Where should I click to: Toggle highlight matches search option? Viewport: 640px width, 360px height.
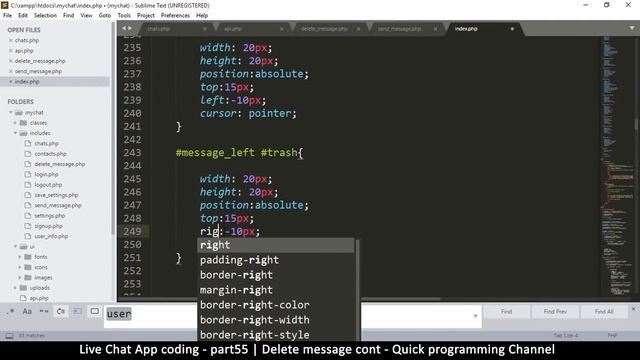[94, 311]
